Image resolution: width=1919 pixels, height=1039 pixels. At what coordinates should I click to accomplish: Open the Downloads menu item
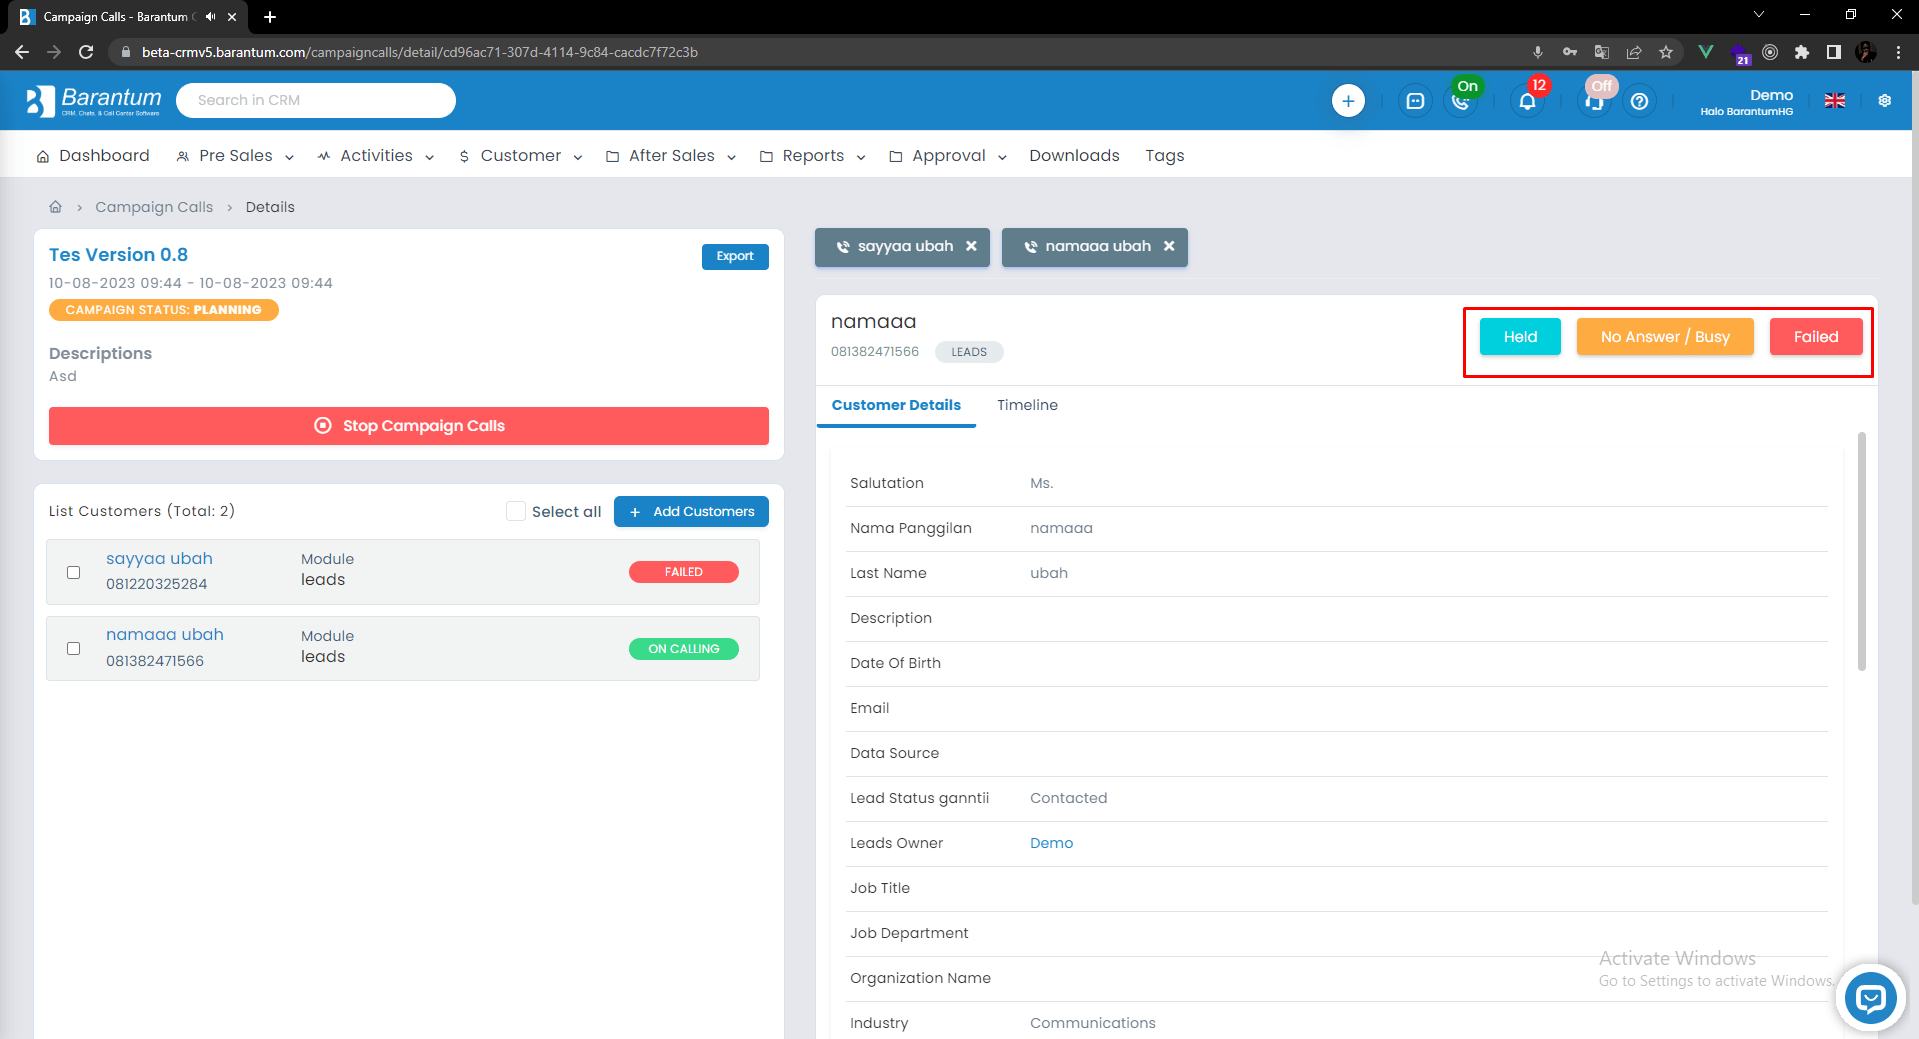(1074, 156)
